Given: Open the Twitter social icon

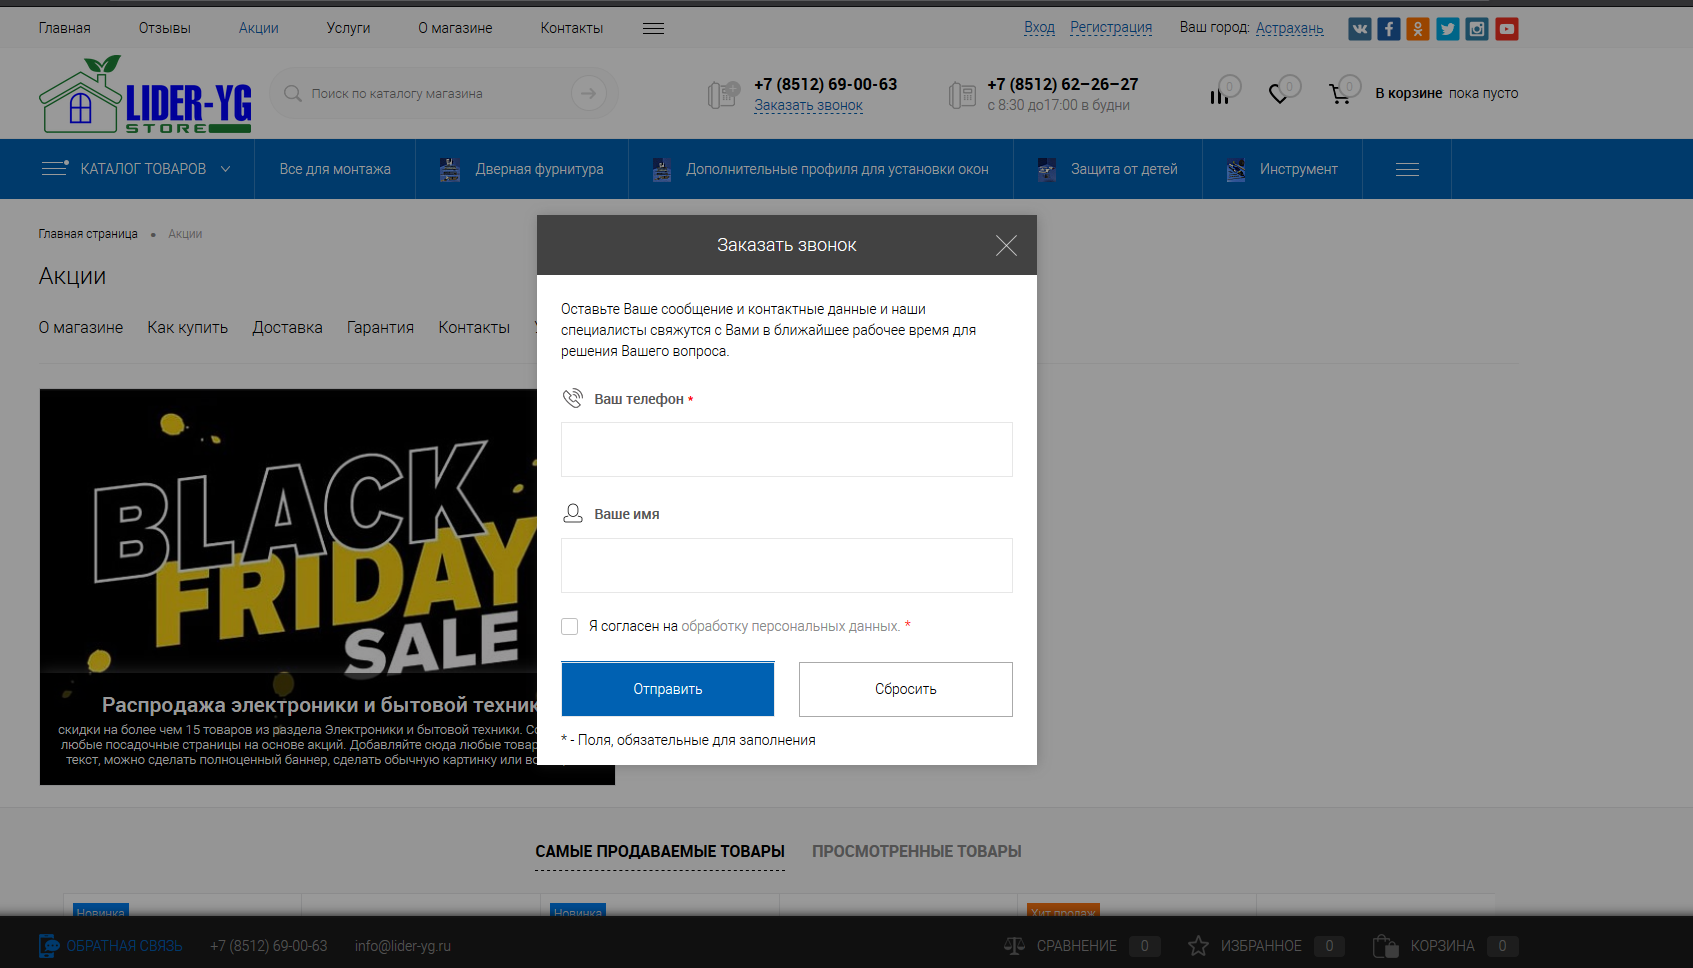Looking at the screenshot, I should click(x=1447, y=29).
